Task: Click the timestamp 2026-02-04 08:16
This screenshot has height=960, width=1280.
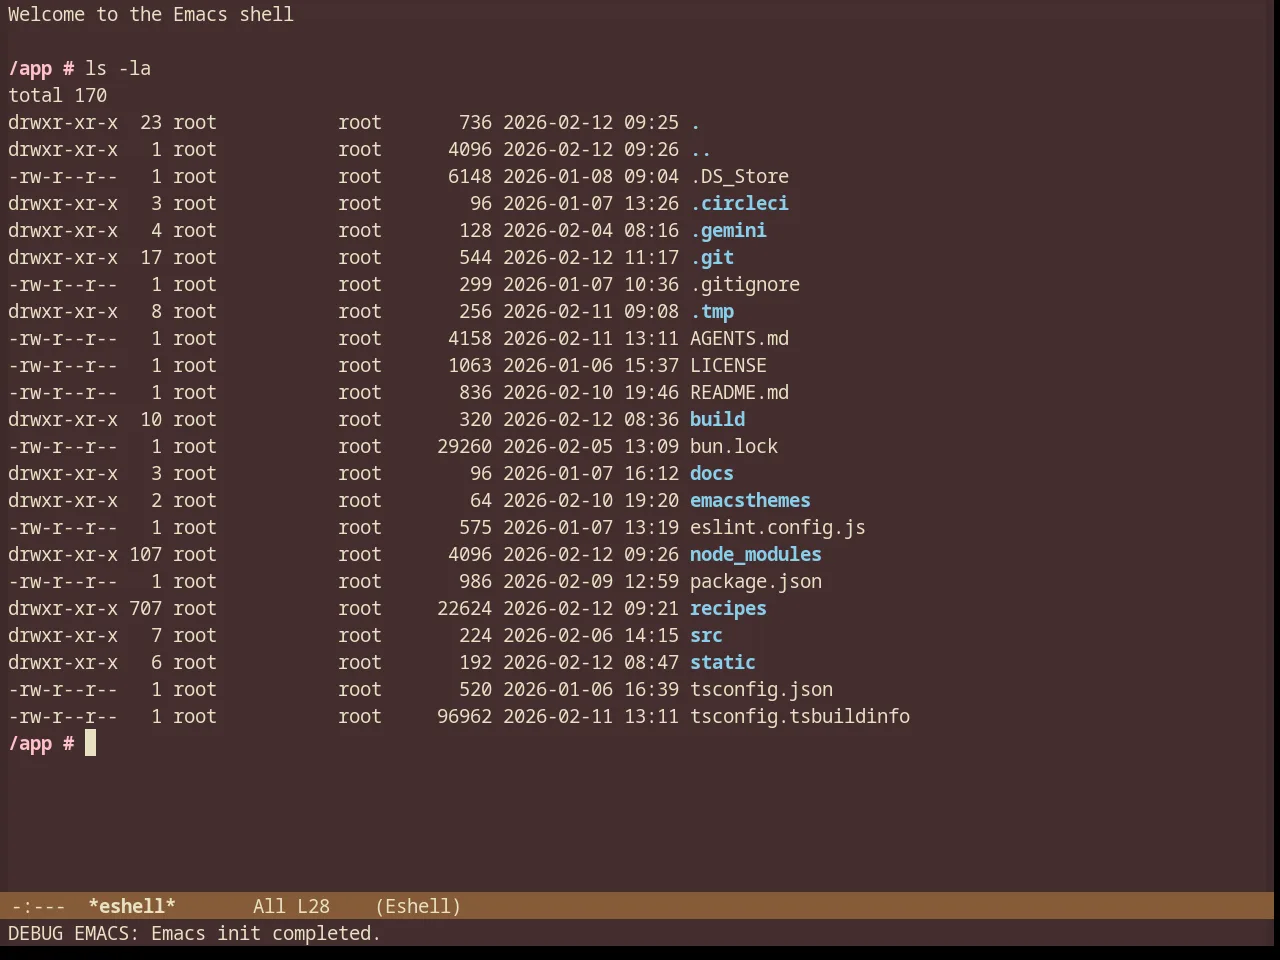Action: (591, 230)
